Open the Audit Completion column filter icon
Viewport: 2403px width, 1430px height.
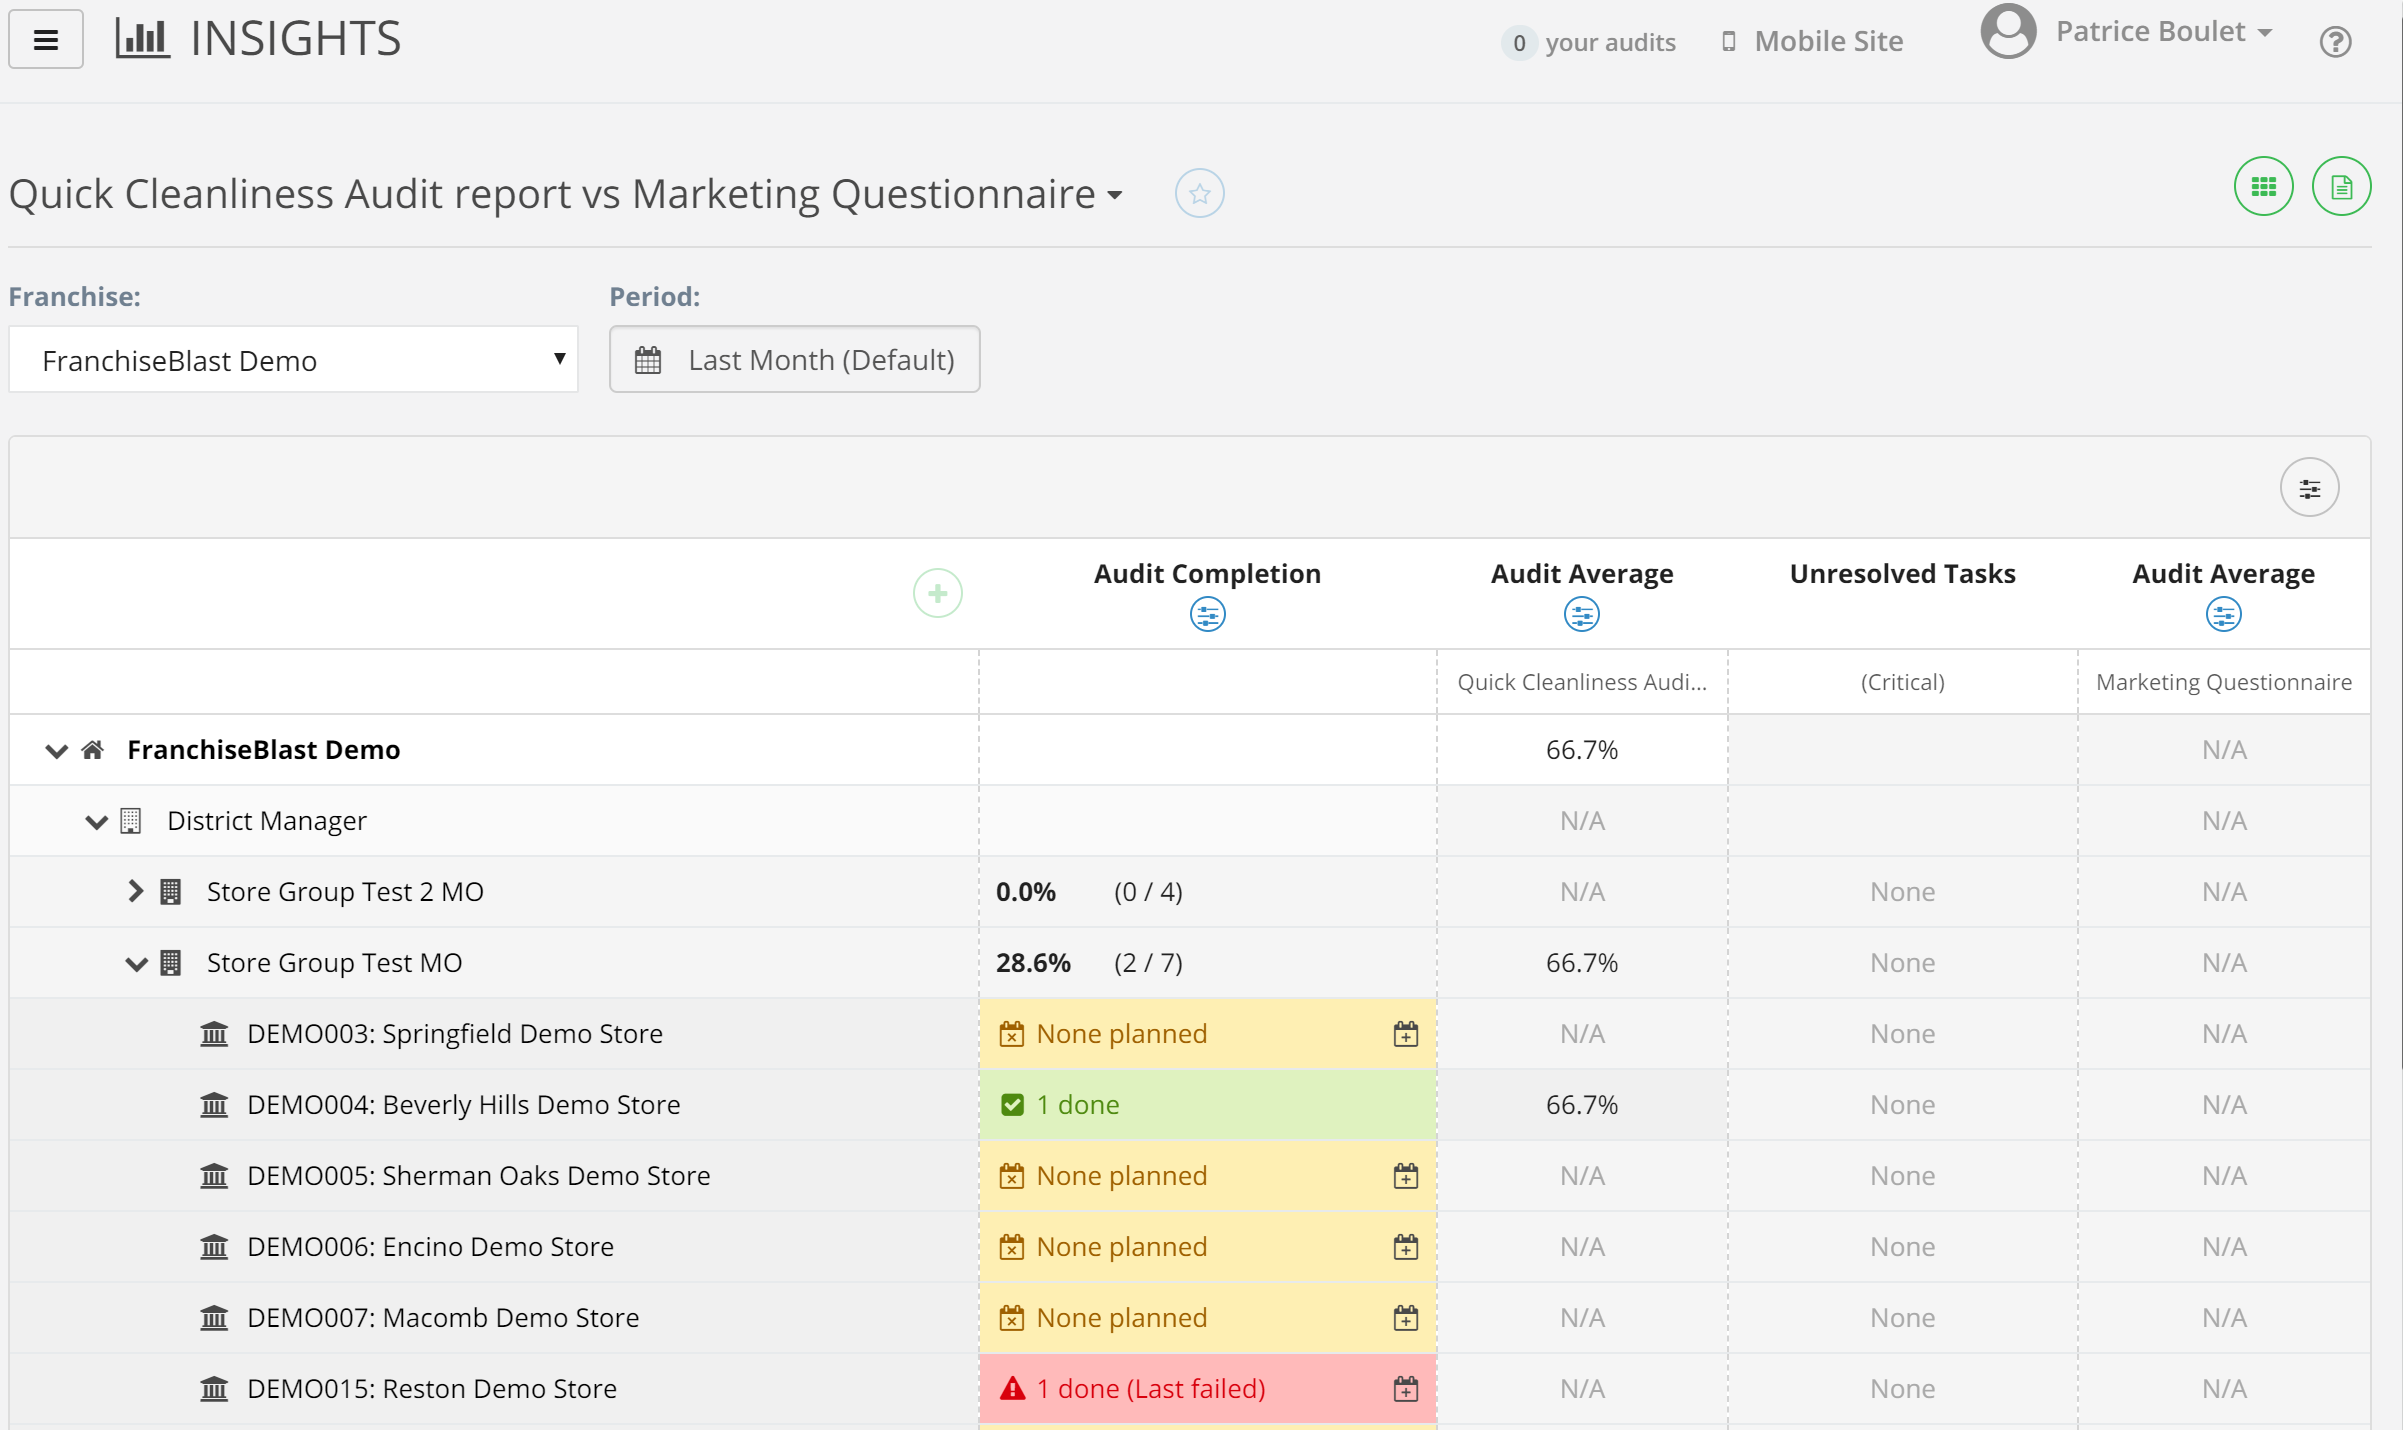pos(1207,615)
